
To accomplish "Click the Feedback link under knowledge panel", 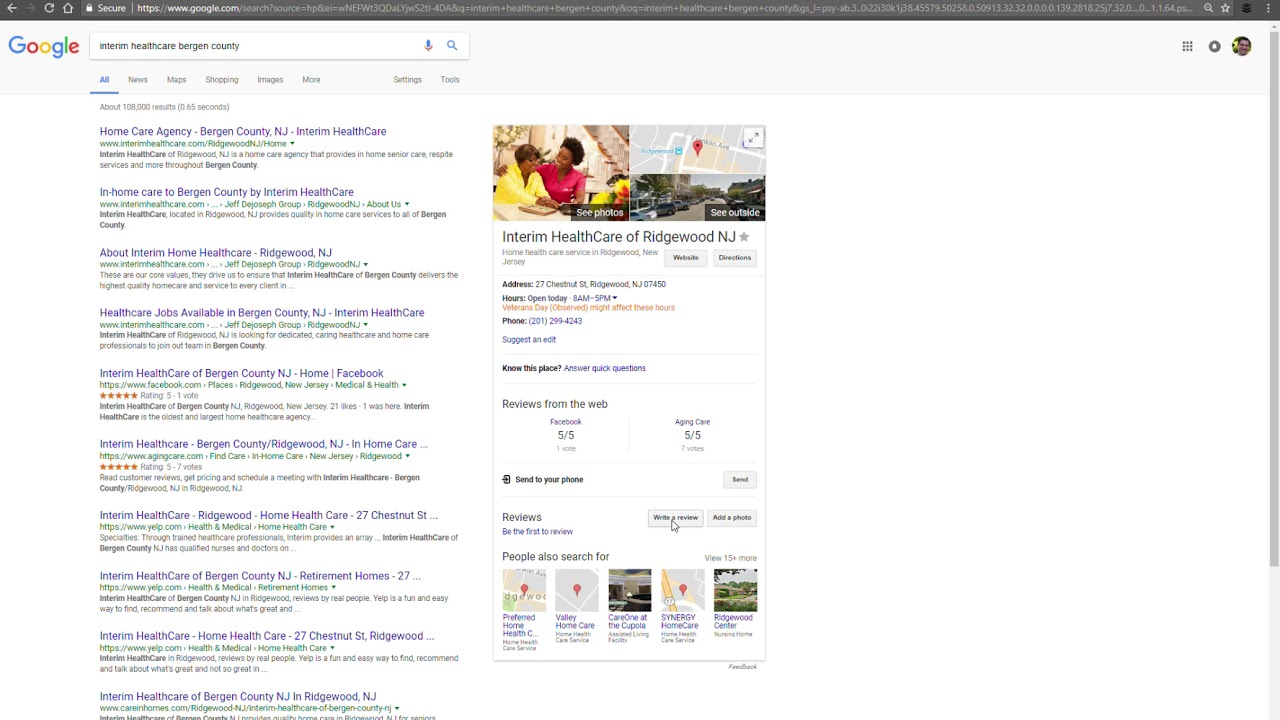I will (743, 667).
